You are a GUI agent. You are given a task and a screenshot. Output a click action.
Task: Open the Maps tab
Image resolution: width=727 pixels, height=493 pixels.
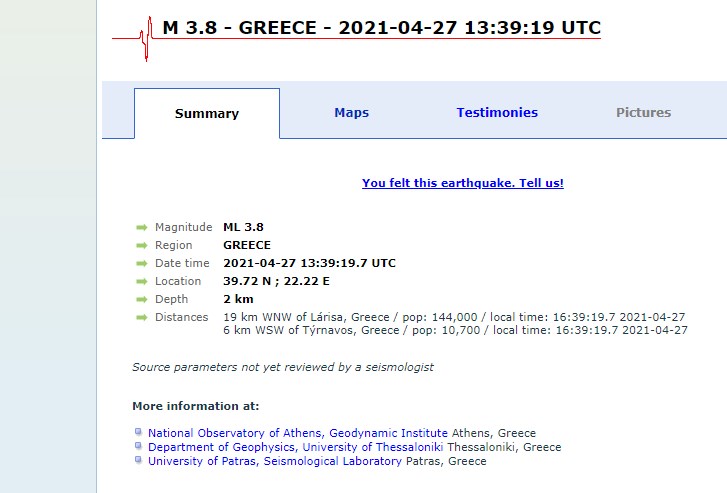351,113
